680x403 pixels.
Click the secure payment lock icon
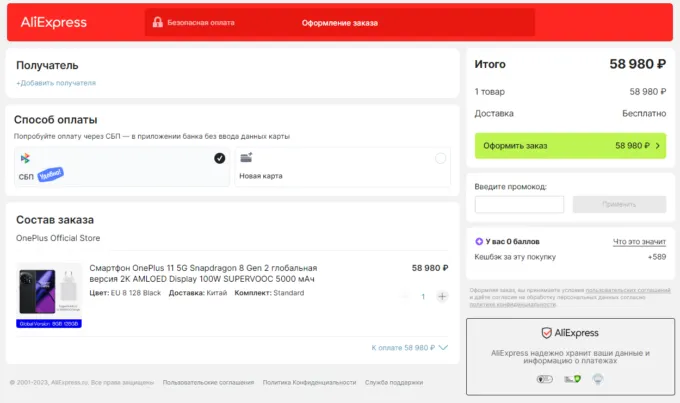click(157, 22)
